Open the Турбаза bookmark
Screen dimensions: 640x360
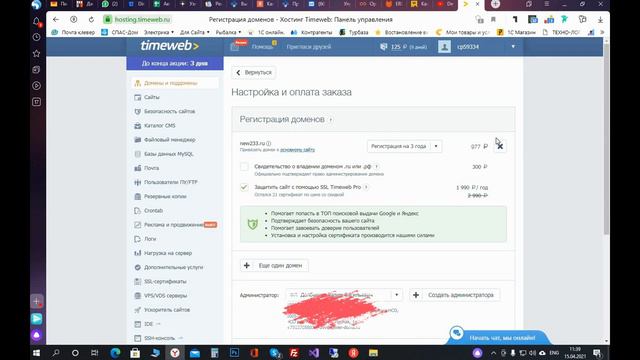pyautogui.click(x=354, y=32)
